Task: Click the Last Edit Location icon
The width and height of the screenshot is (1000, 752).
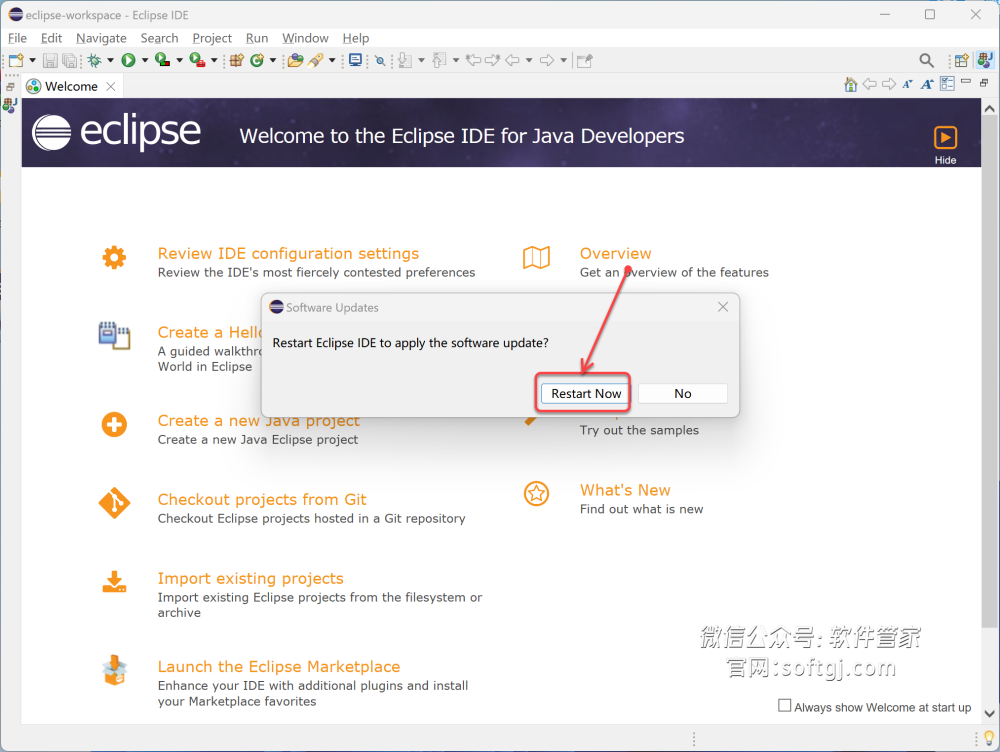Action: coord(473,61)
